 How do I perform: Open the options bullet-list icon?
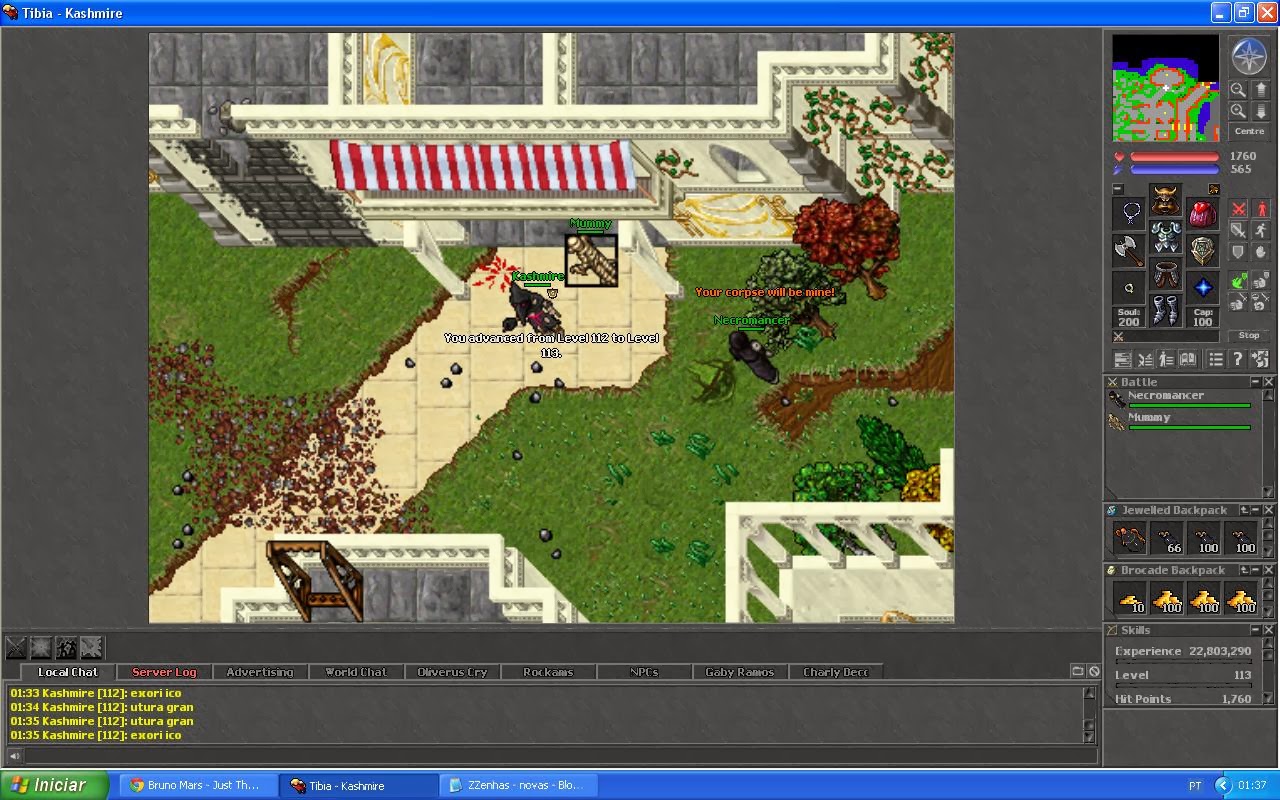[1215, 360]
